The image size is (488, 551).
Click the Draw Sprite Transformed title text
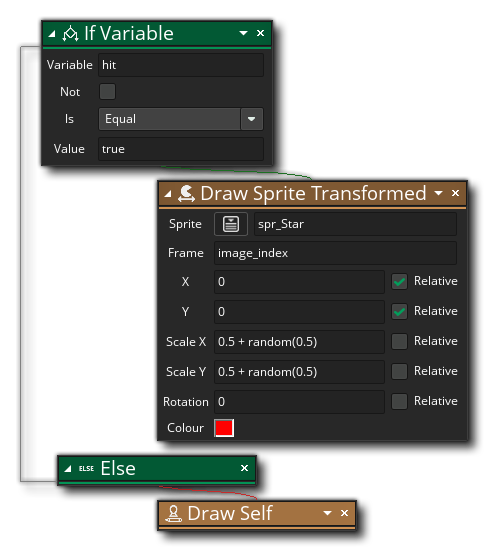click(x=313, y=194)
